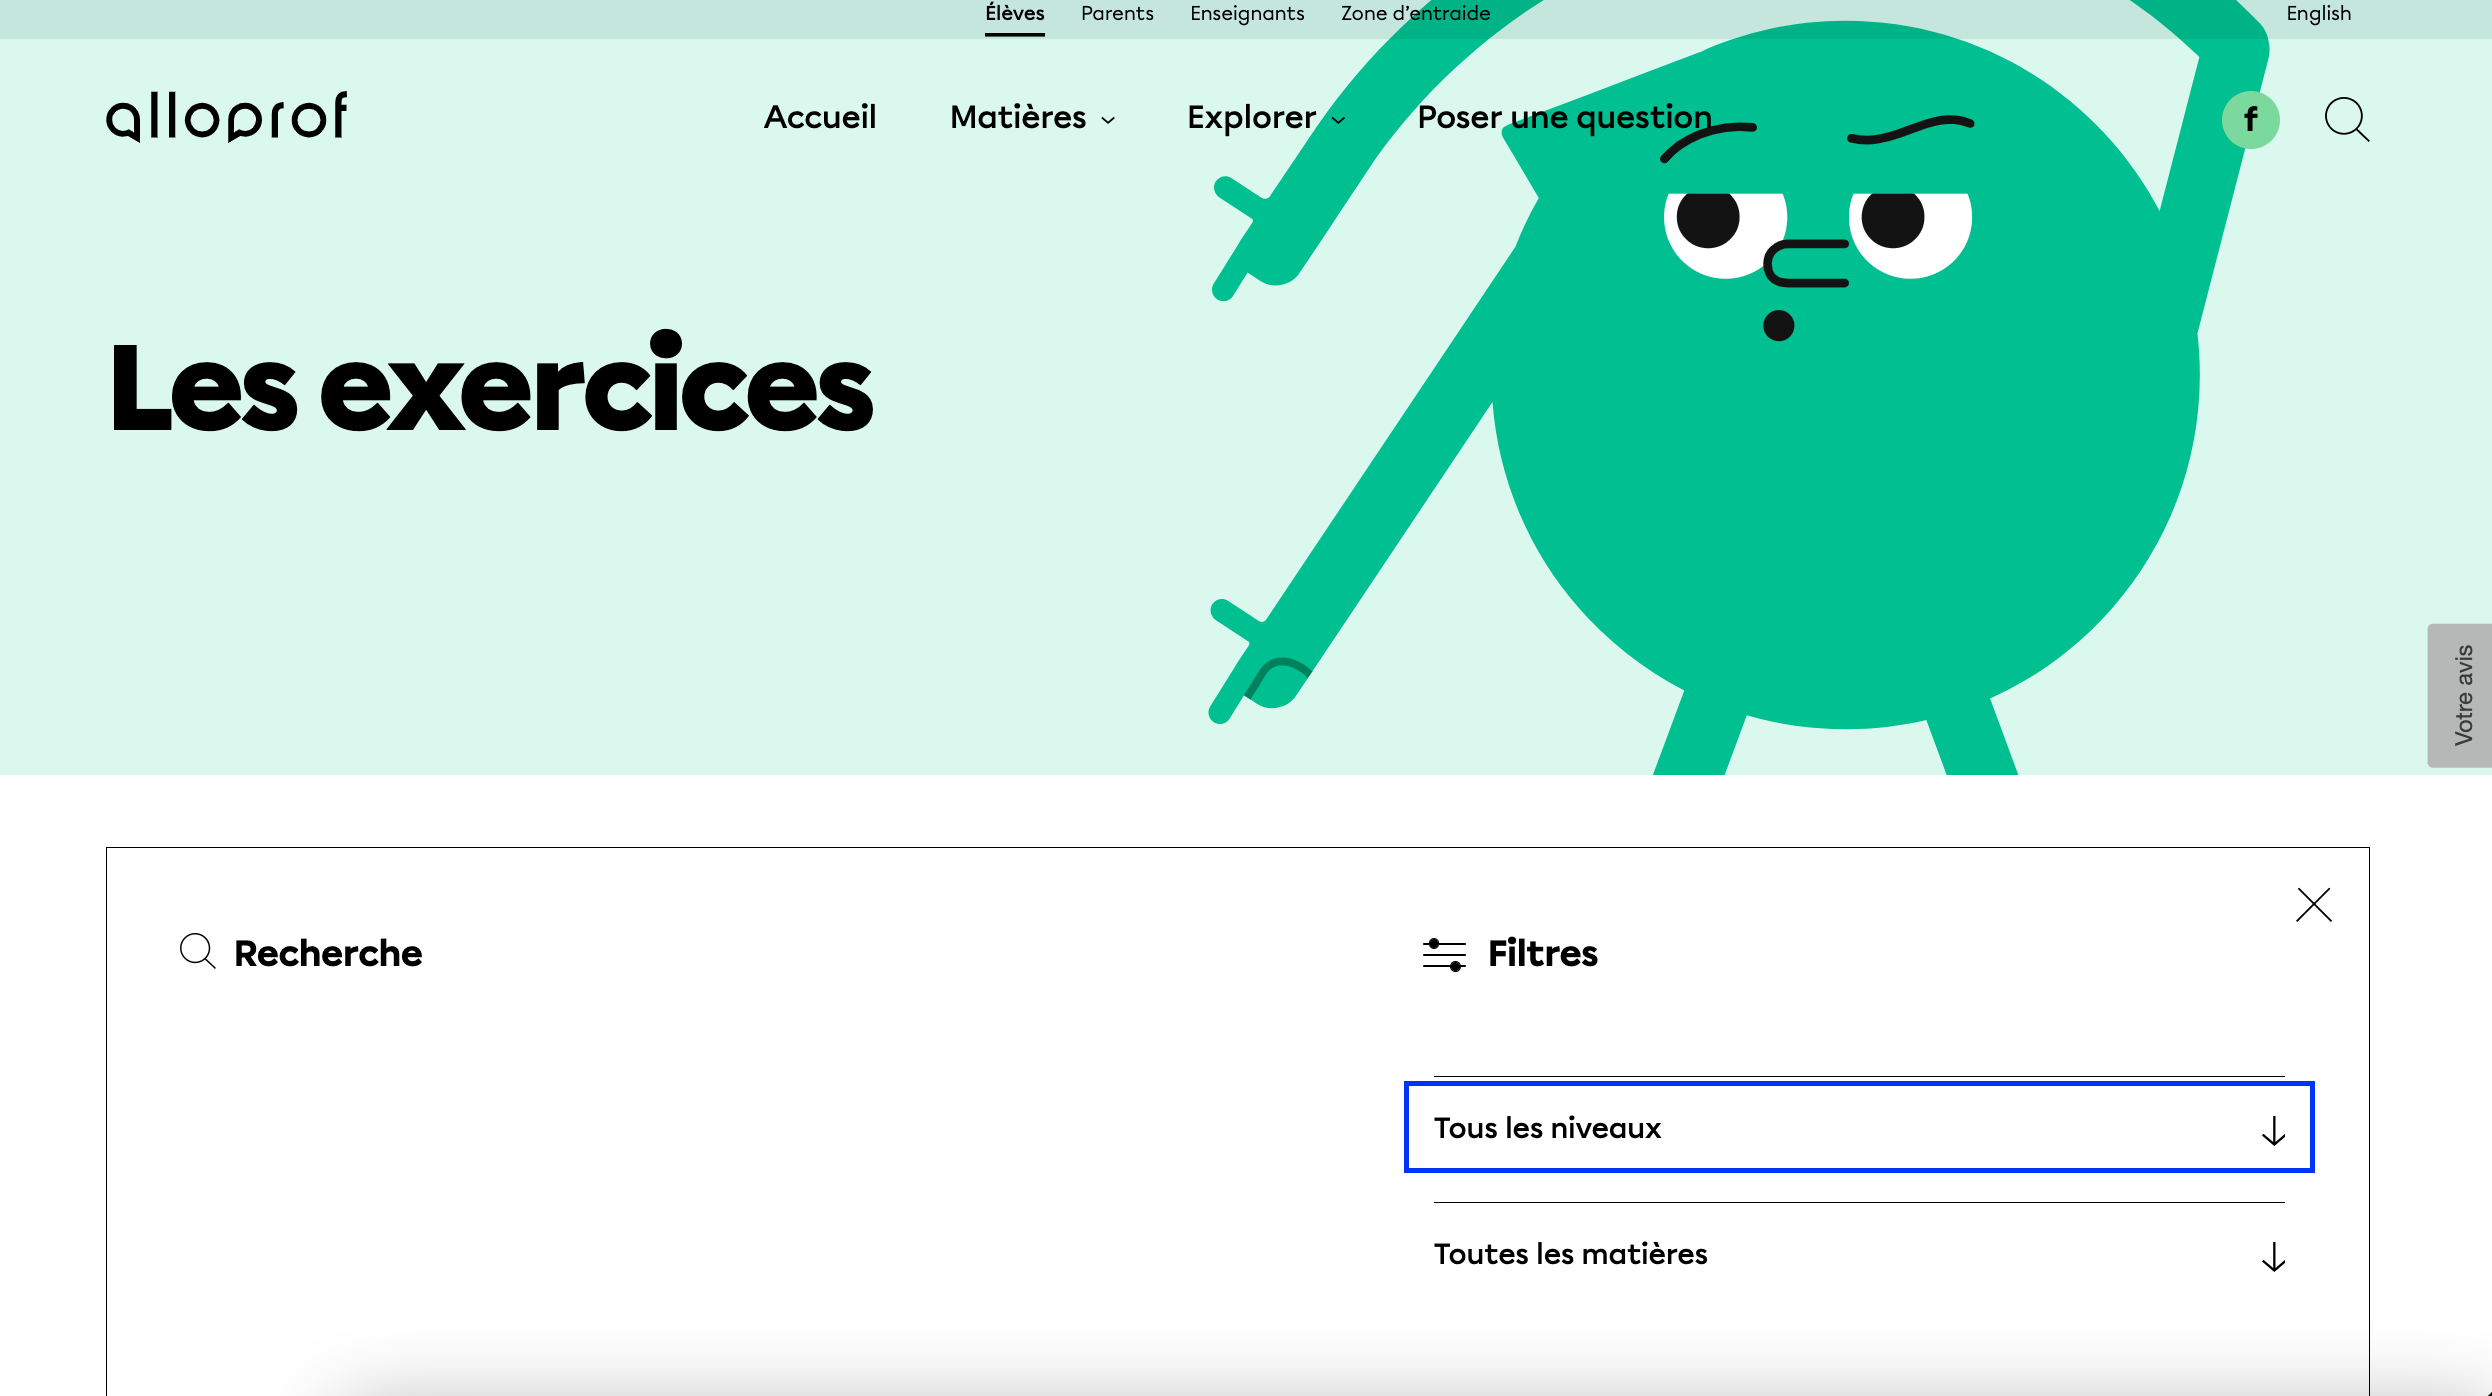Open the search magnifier icon in header
Image resolution: width=2492 pixels, height=1396 pixels.
(x=2345, y=120)
